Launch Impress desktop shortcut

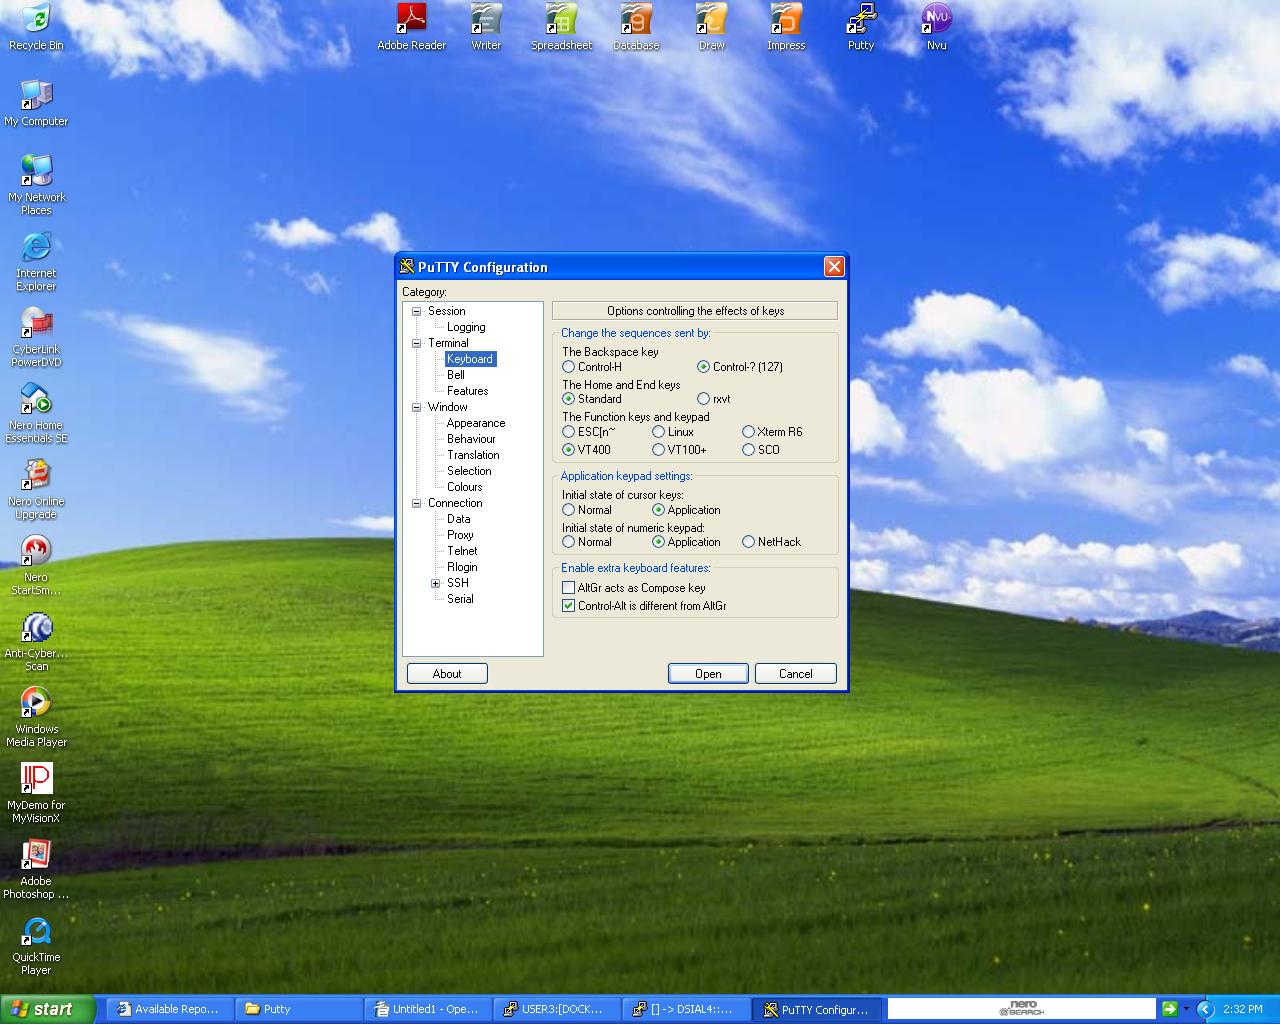pyautogui.click(x=786, y=28)
